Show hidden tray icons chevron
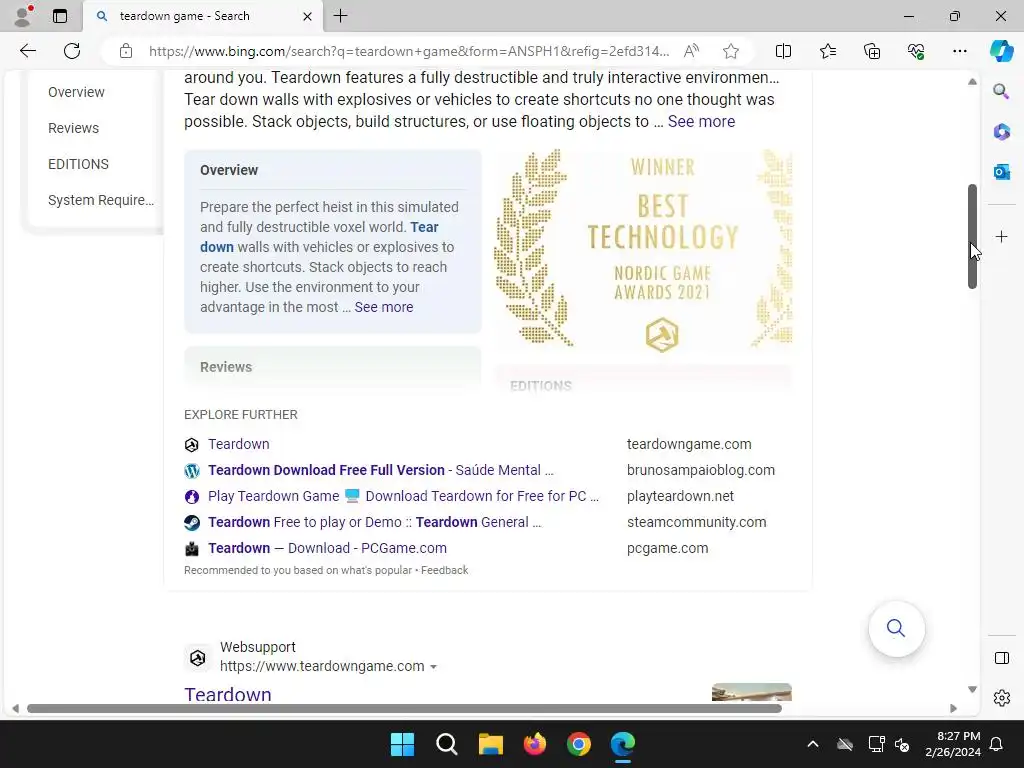This screenshot has height=768, width=1024. tap(812, 744)
